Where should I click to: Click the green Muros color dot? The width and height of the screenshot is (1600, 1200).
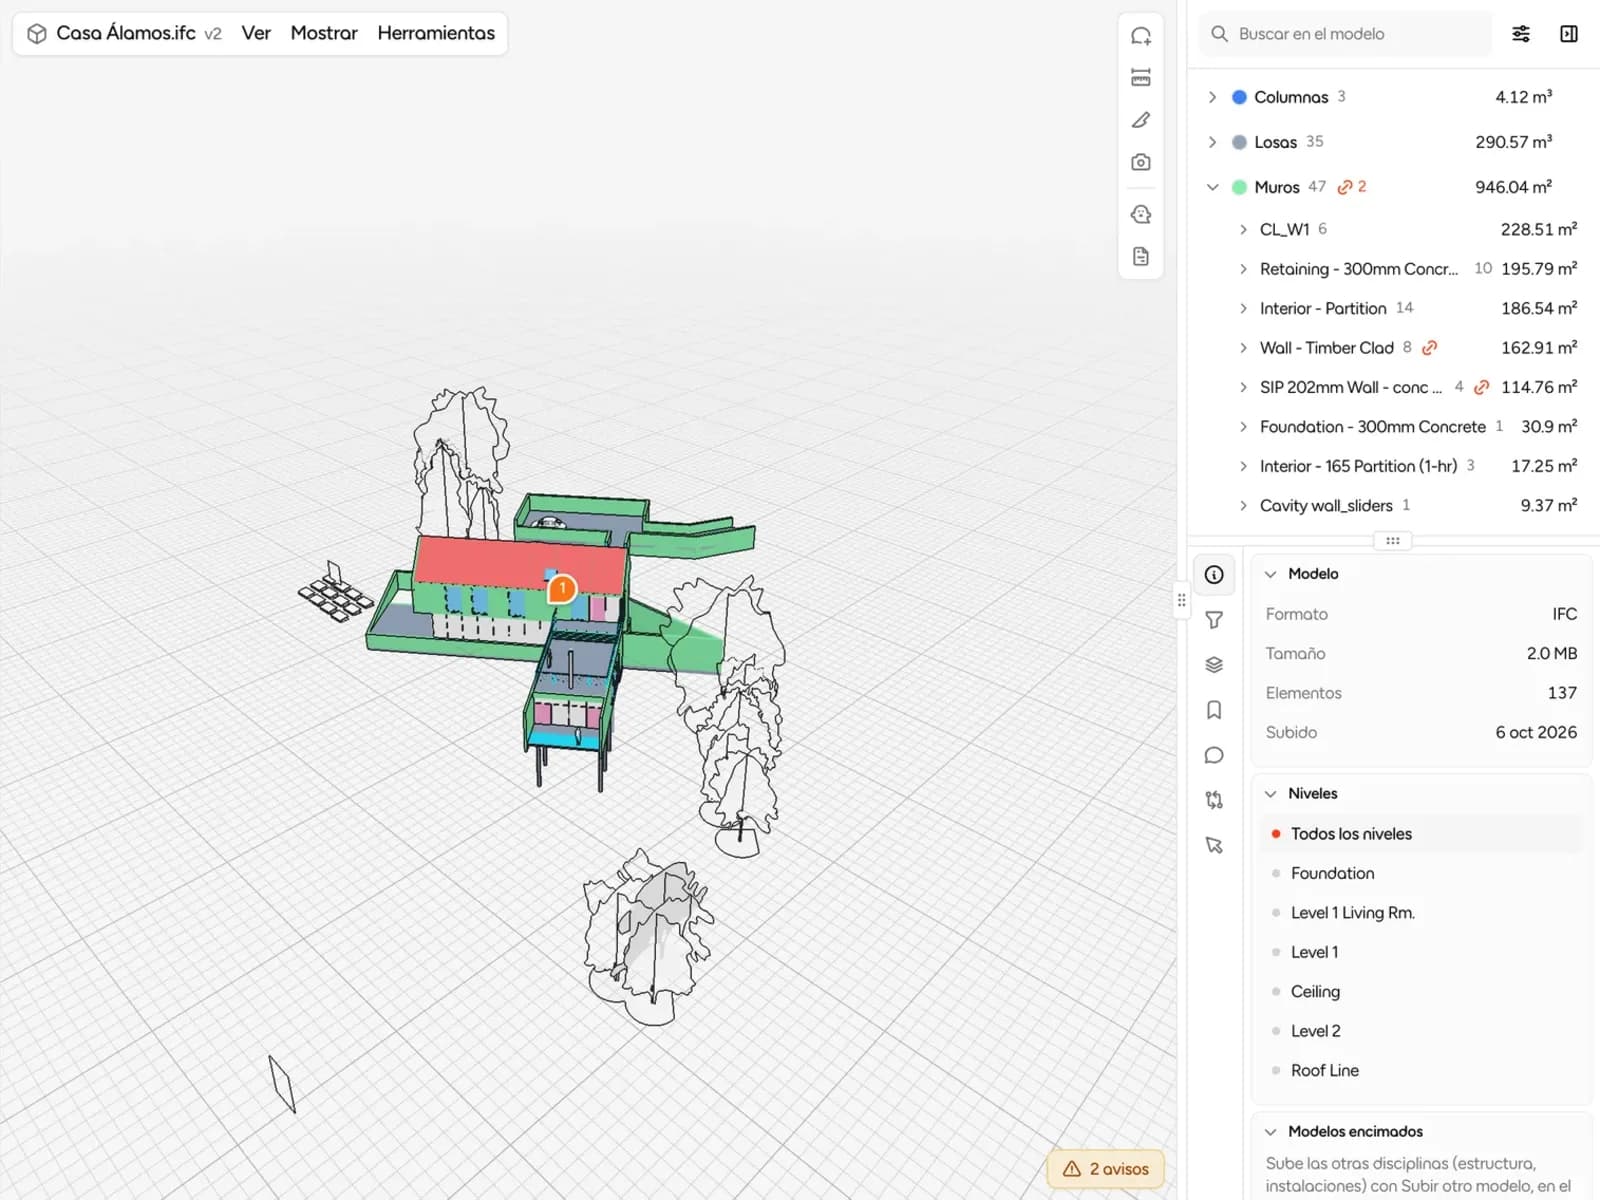click(x=1239, y=187)
